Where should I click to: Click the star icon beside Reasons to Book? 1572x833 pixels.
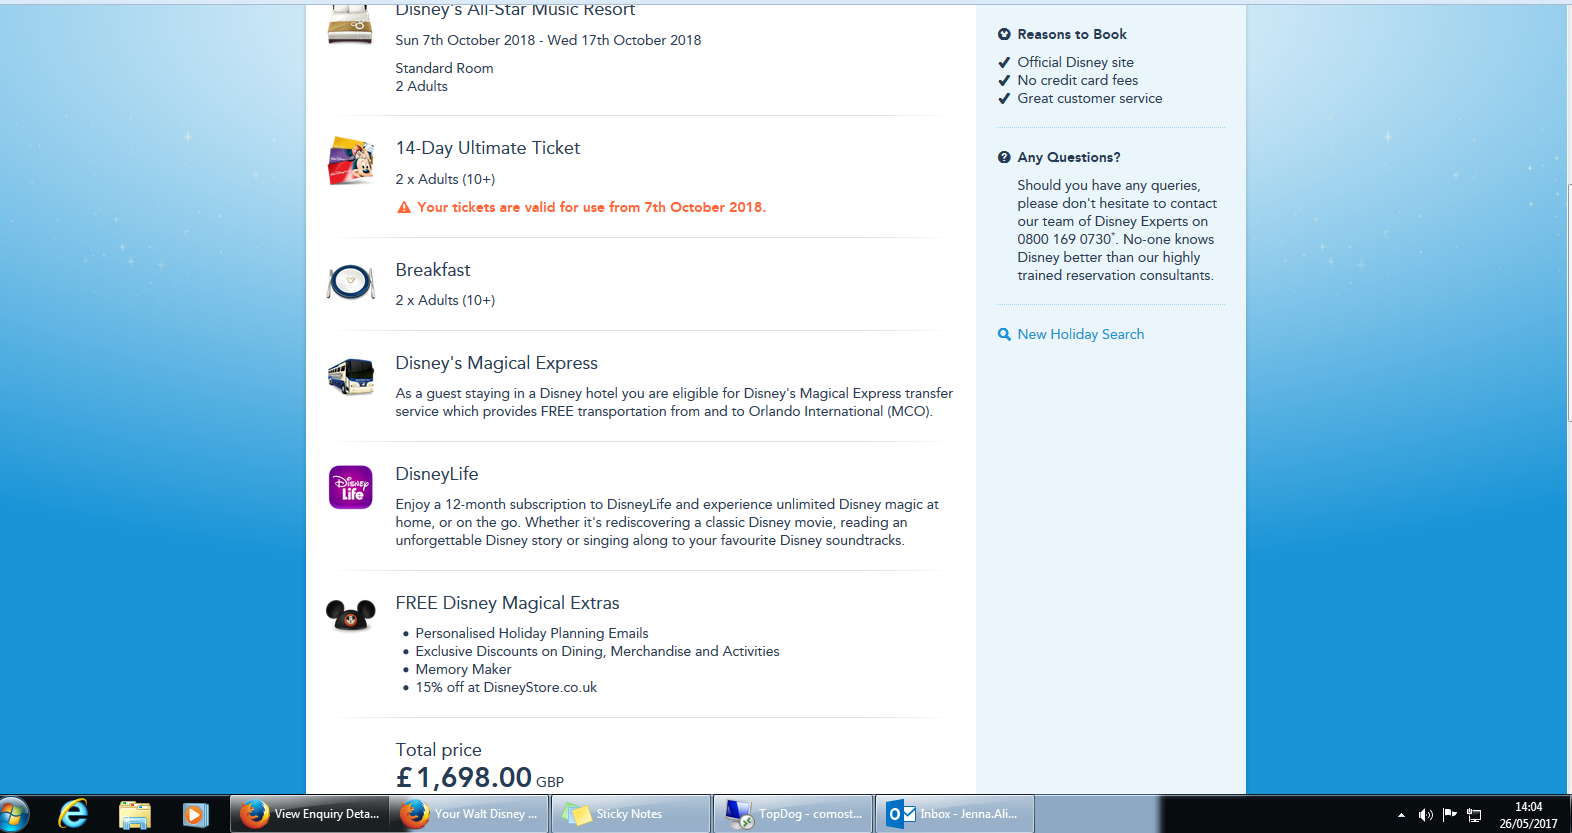point(1004,34)
